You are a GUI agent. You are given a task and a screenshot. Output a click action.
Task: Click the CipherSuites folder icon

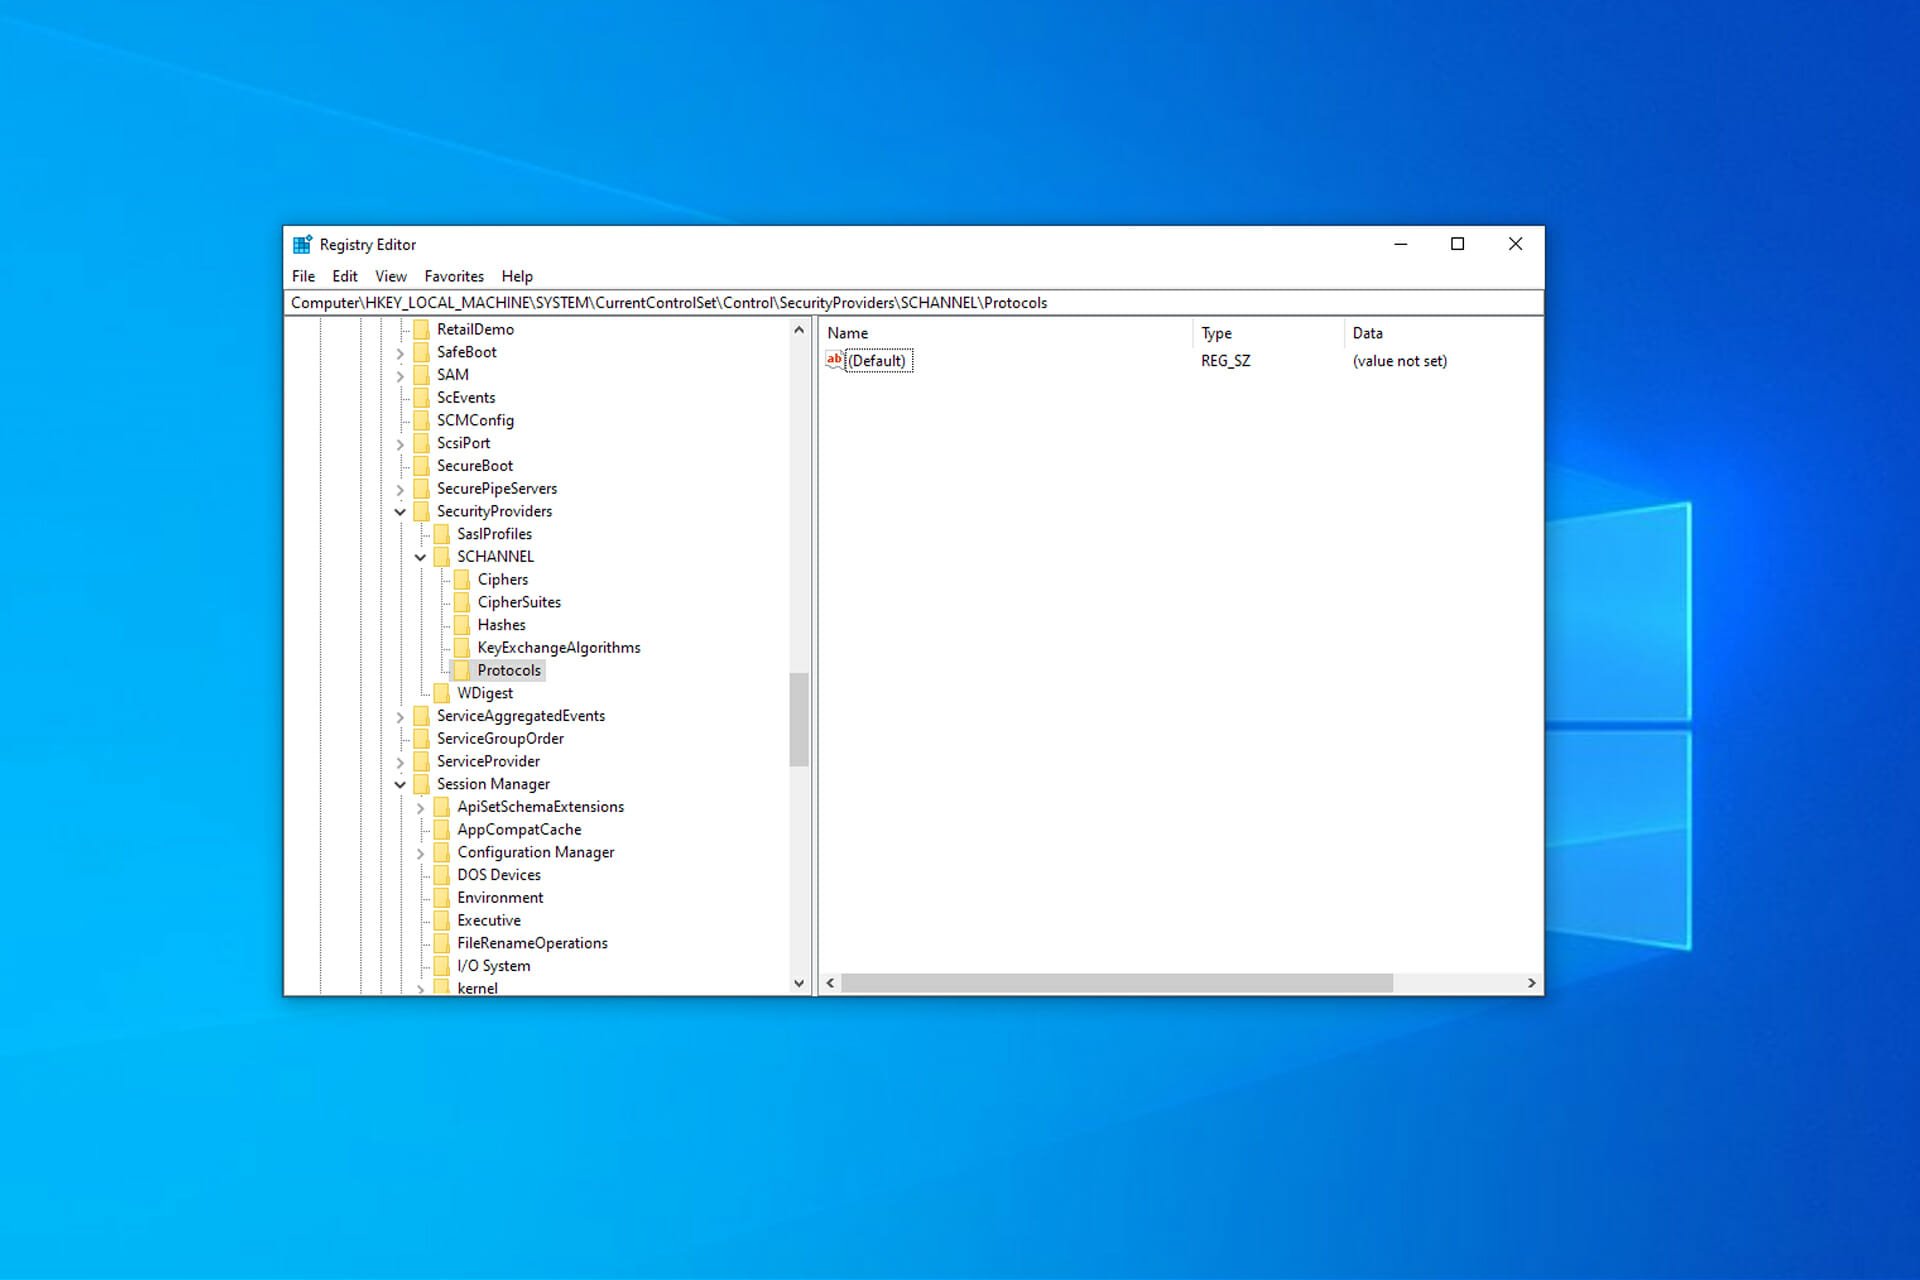462,602
